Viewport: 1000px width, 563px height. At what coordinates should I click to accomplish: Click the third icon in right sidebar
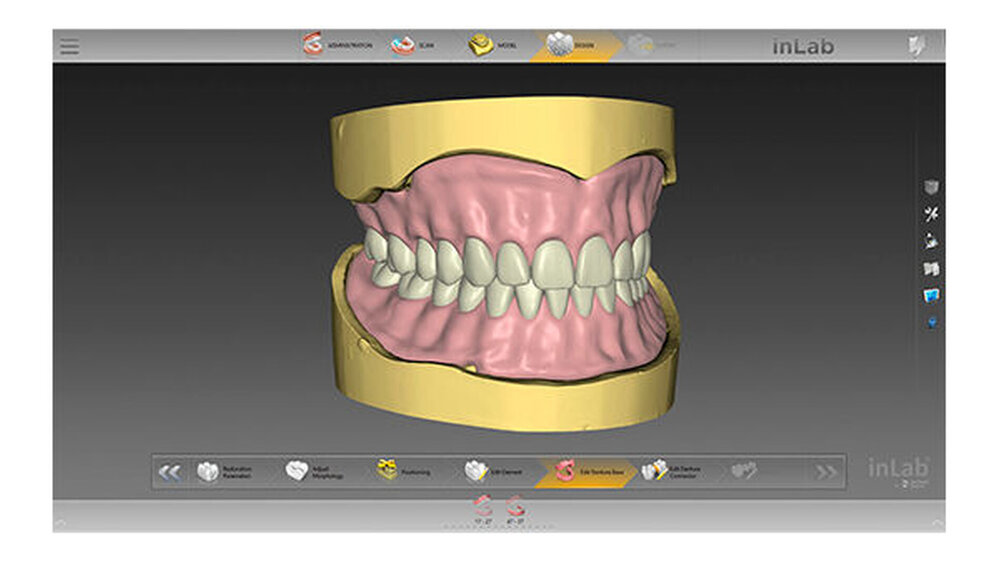coord(932,241)
